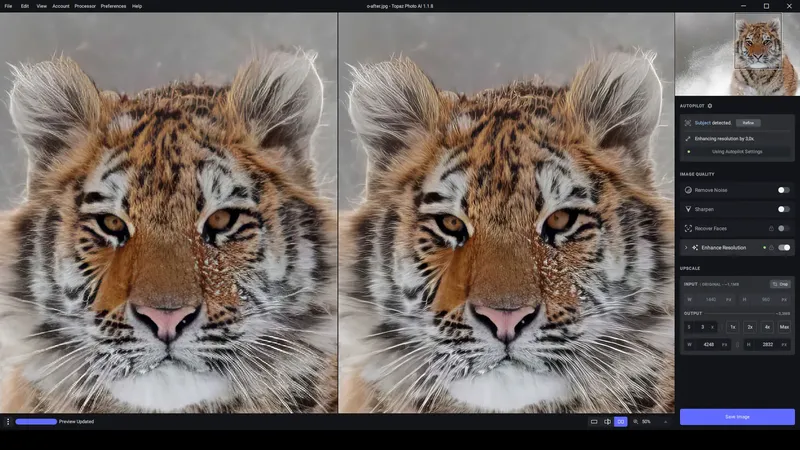
Task: Click the output height field
Action: [x=767, y=345]
